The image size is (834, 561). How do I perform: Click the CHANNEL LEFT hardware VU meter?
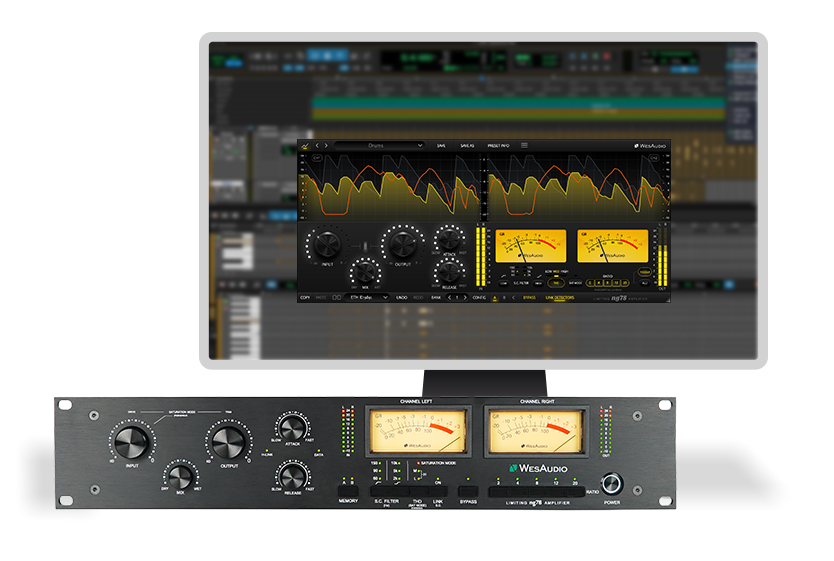pyautogui.click(x=418, y=431)
